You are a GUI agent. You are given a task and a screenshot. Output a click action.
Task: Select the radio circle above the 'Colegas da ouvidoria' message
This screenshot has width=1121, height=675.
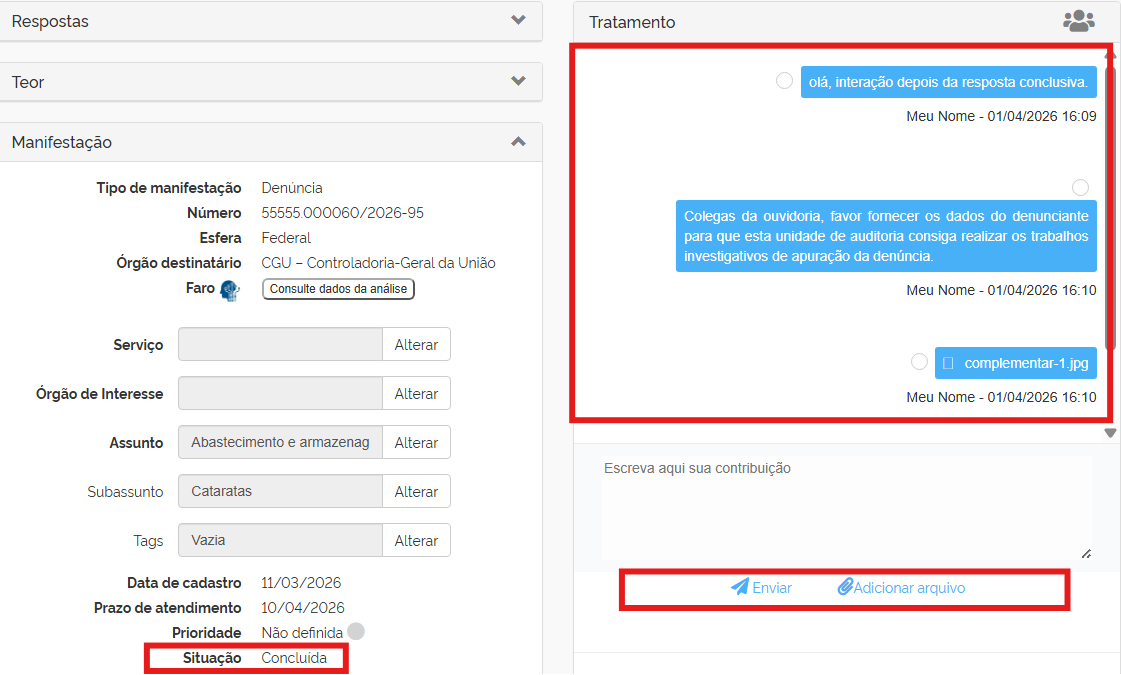(x=1080, y=188)
